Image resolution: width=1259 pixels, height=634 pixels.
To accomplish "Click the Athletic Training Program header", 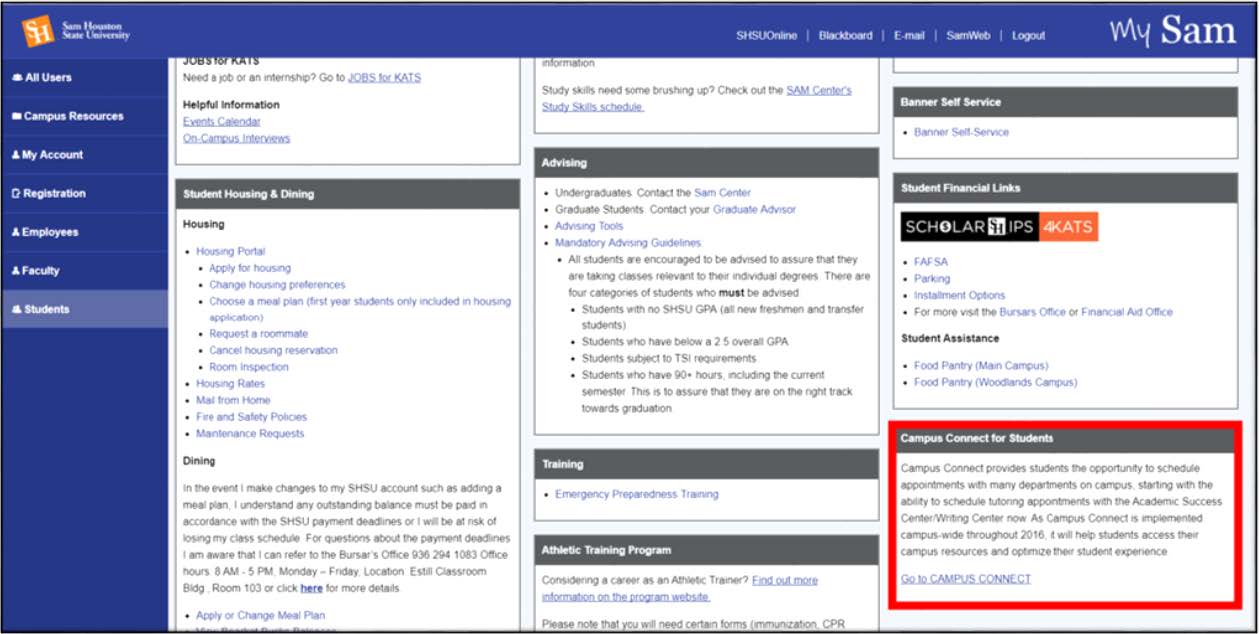I will tap(706, 550).
